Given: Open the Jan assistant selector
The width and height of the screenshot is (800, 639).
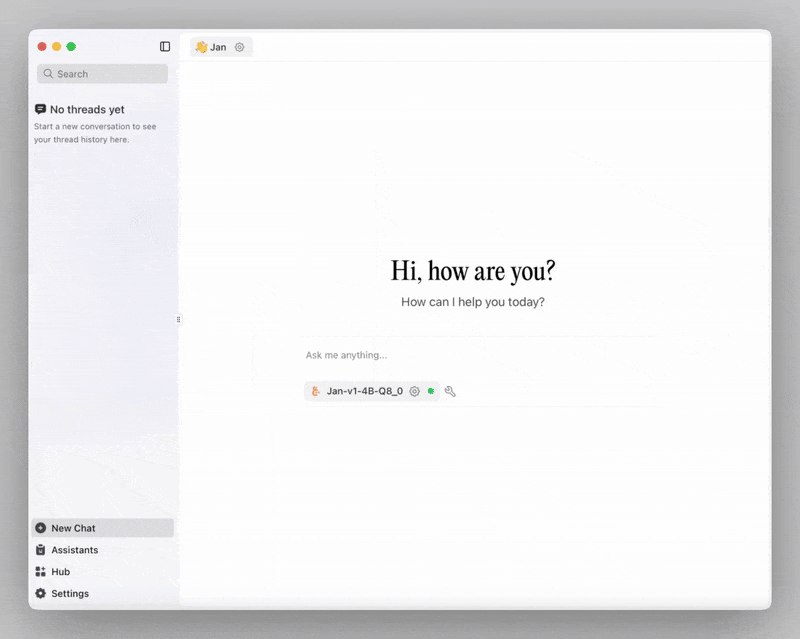Looking at the screenshot, I should coord(211,47).
